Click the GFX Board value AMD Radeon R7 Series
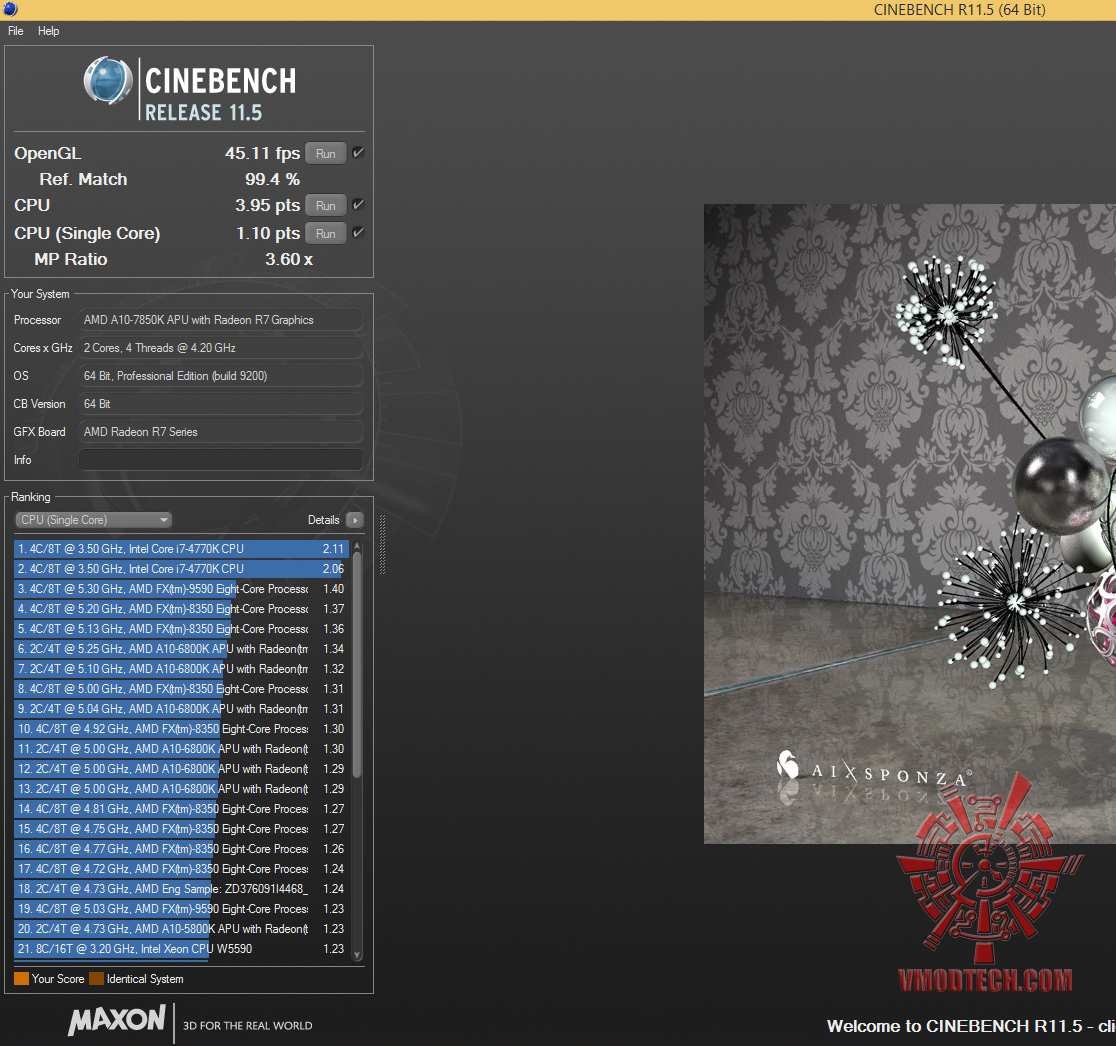This screenshot has width=1116, height=1046. tap(221, 431)
